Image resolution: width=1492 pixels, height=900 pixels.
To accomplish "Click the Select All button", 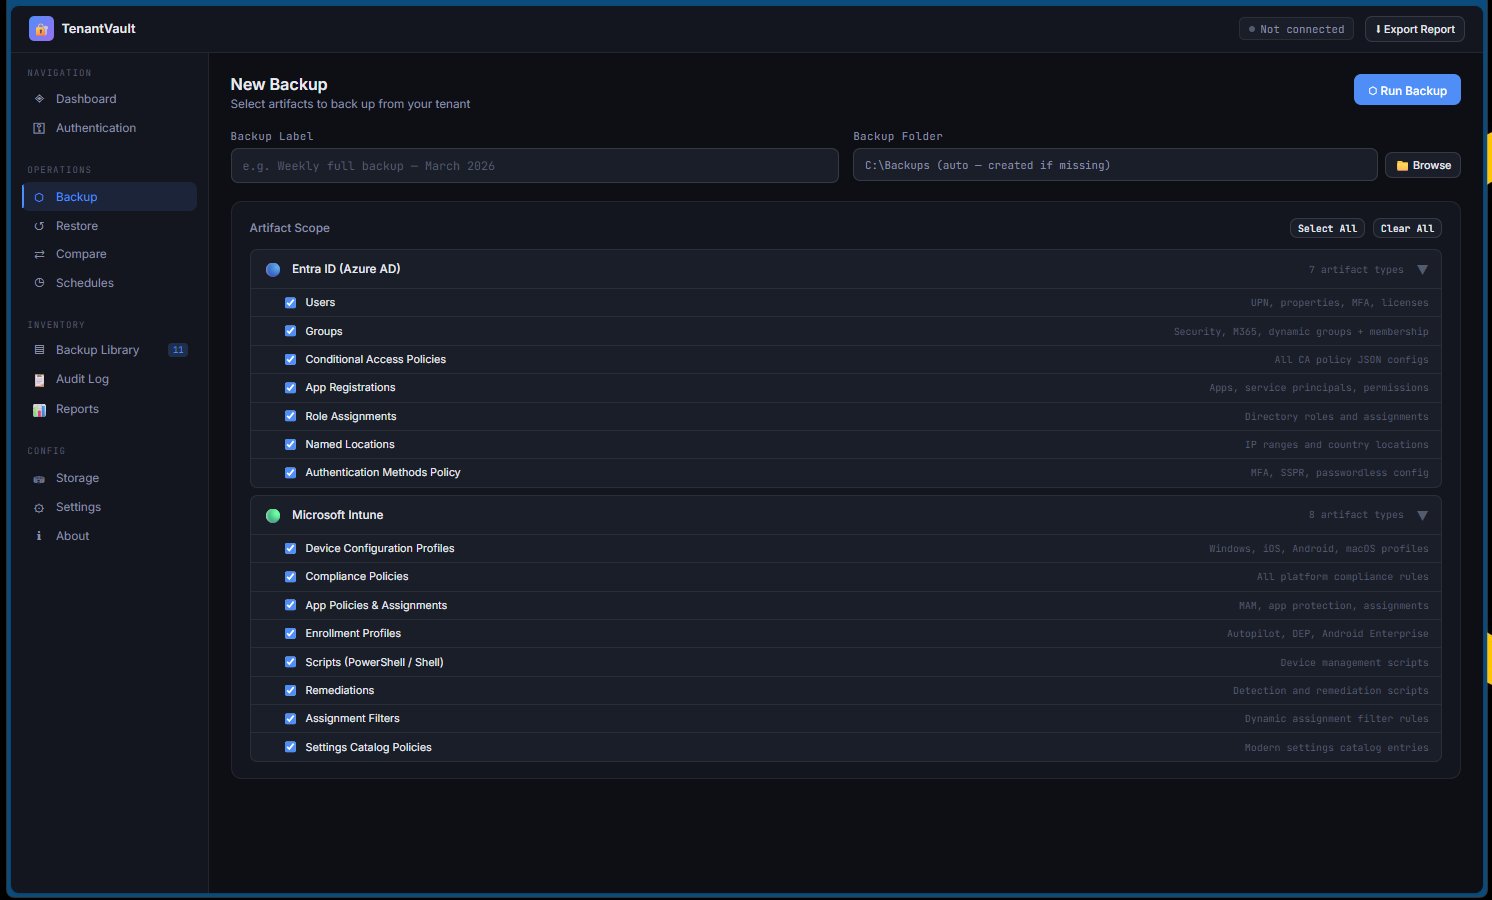I will (1327, 228).
